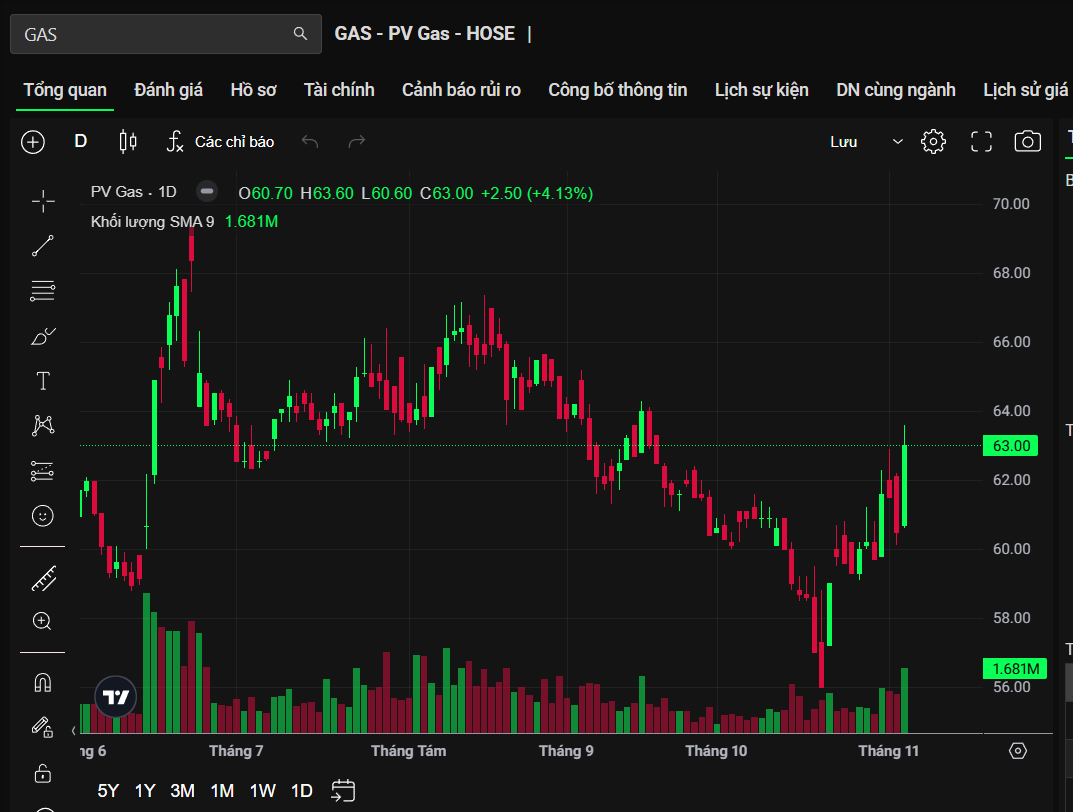
Task: Click the zoom in magnifier tool
Action: 43,621
